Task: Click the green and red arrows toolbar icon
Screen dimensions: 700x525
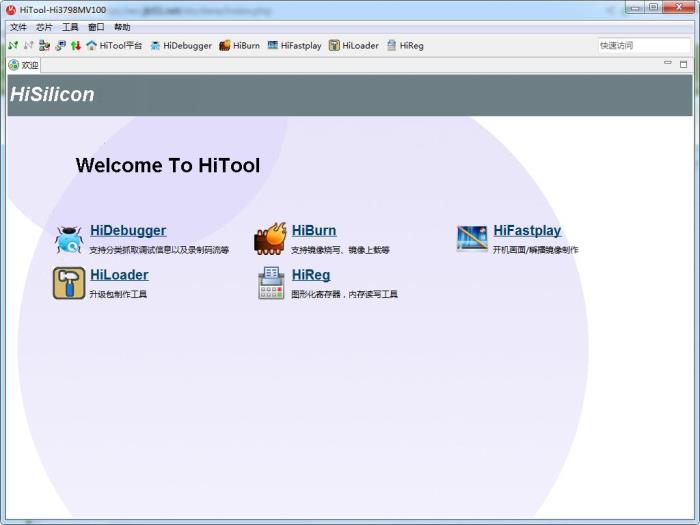Action: (76, 45)
